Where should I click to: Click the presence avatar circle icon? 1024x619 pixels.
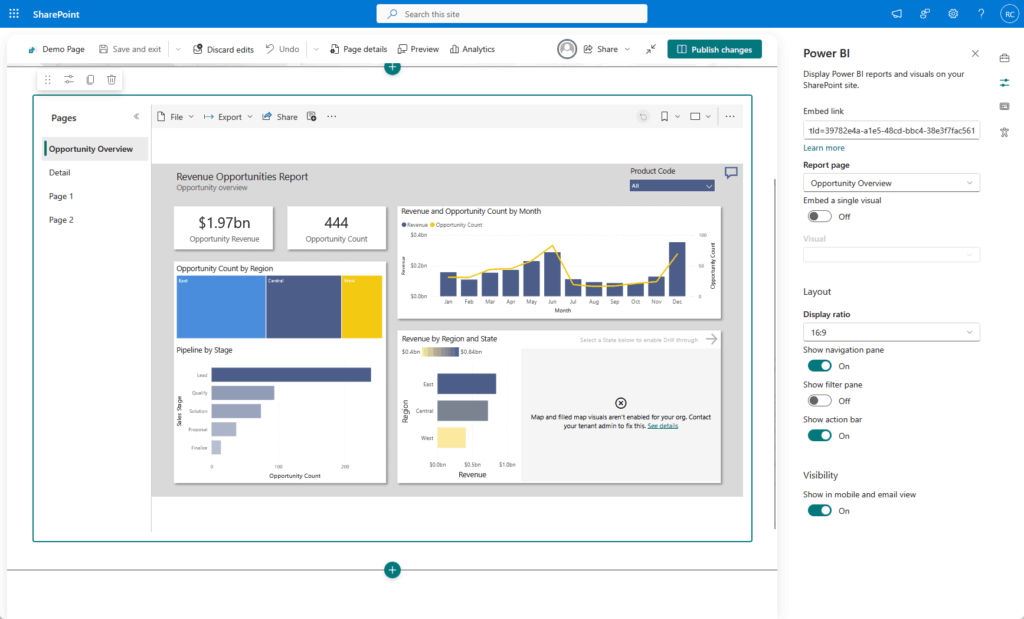pos(567,49)
